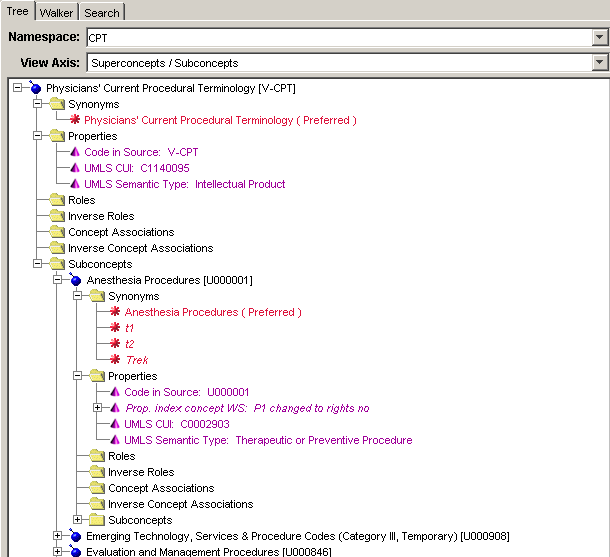
Task: Expand Evaluation and Management Procedures node
Action: pyautogui.click(x=57, y=551)
